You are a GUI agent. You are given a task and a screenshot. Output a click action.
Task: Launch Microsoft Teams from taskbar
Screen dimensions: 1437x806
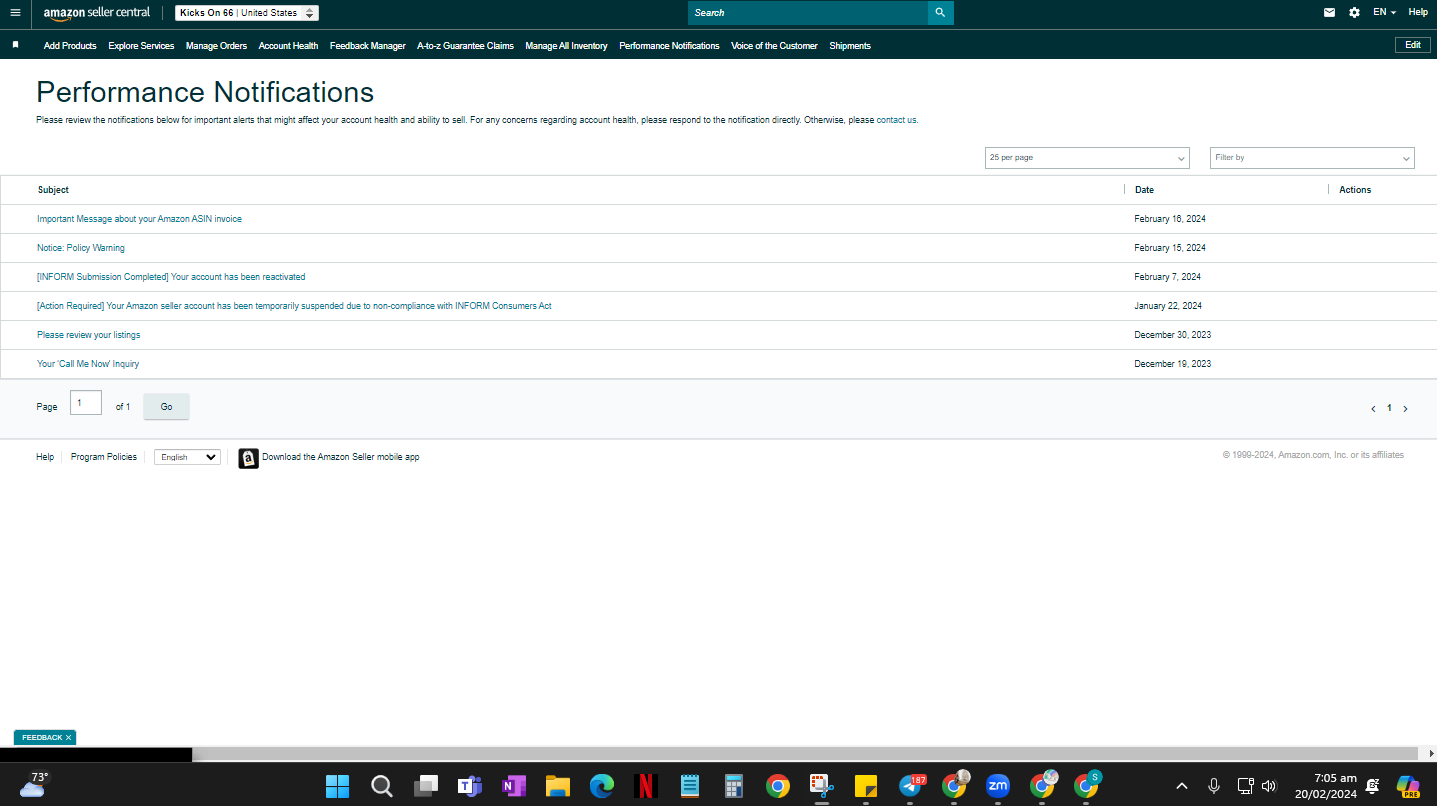(470, 786)
